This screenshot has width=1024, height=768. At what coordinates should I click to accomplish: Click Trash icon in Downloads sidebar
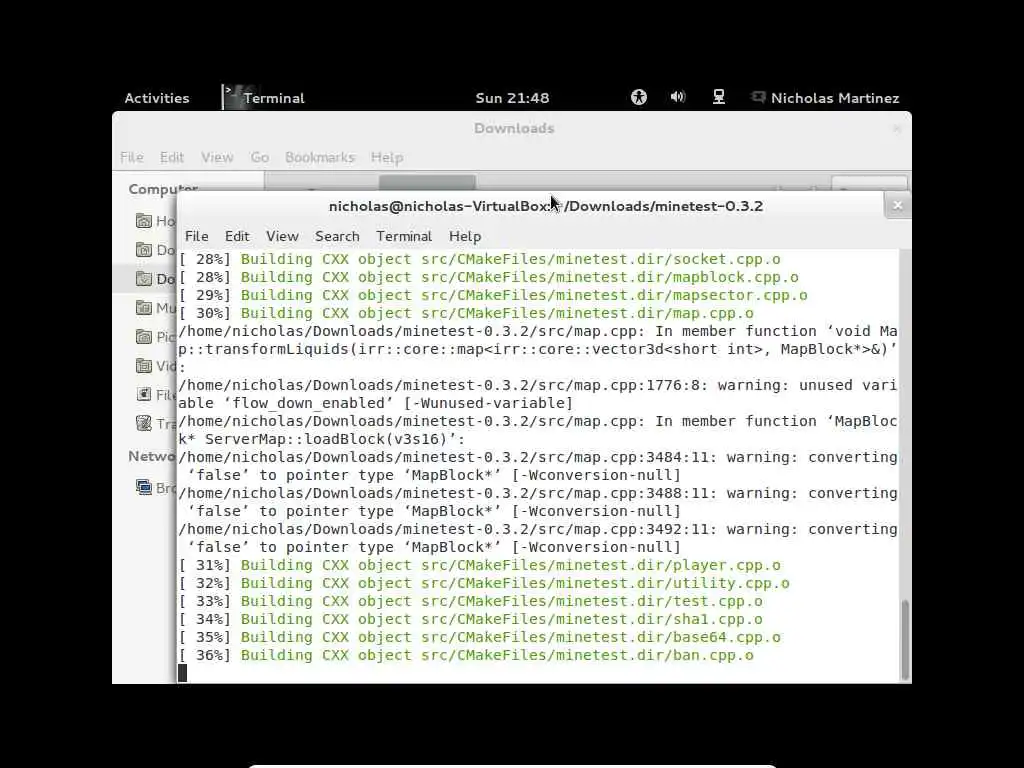click(x=144, y=423)
